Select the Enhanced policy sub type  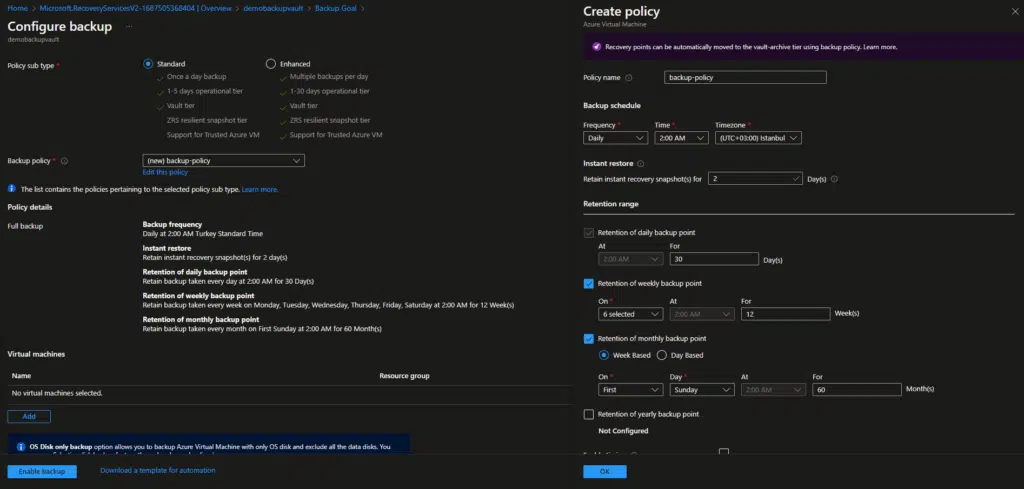pos(271,64)
